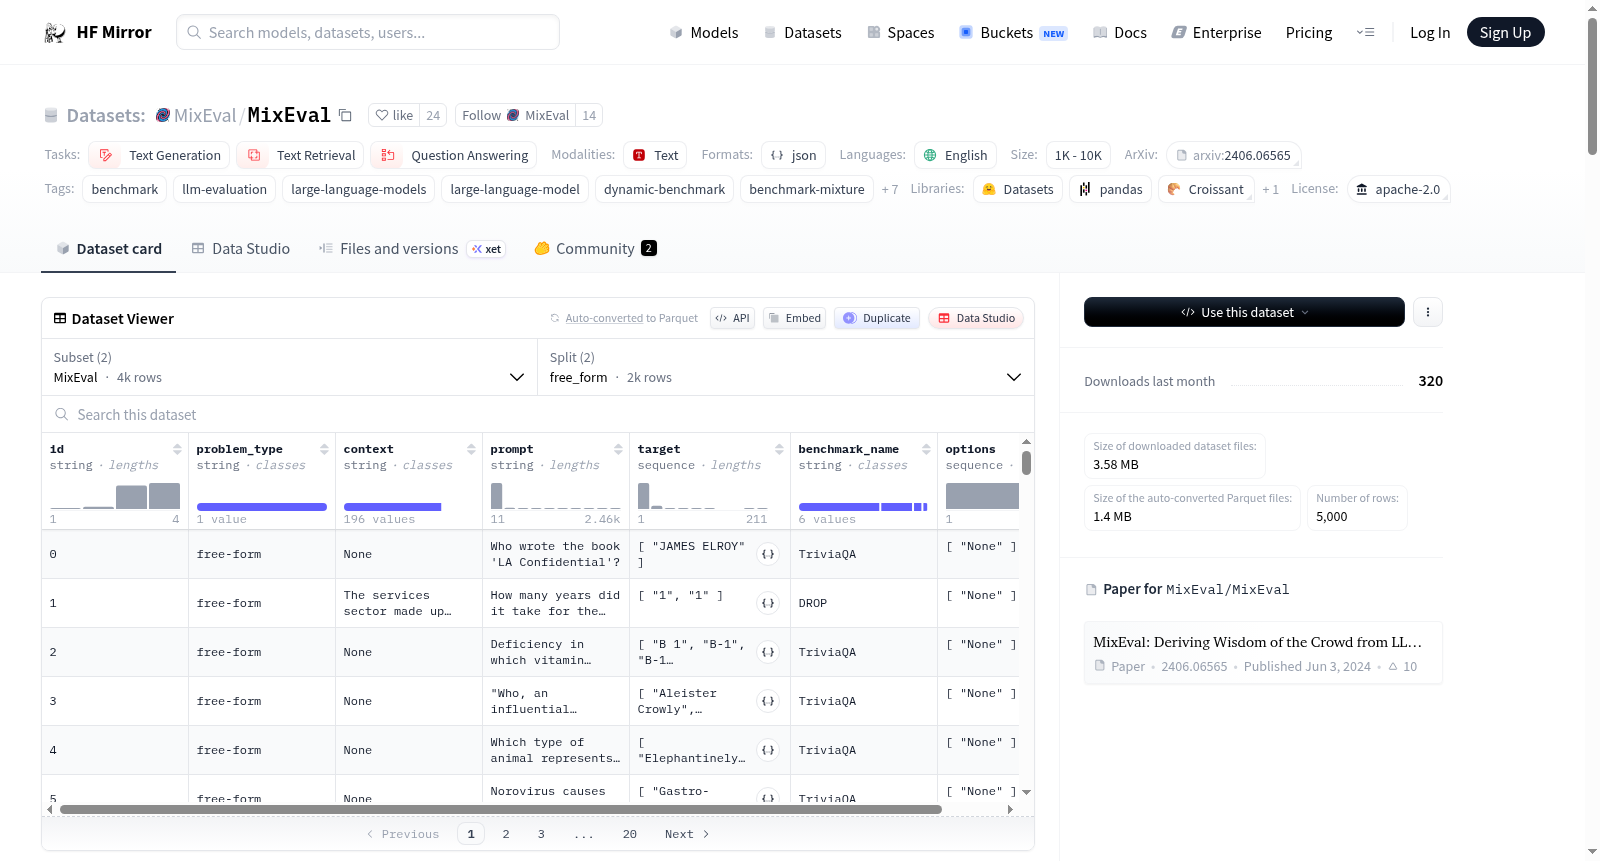
Task: Sort the id column with its arrows
Action: tap(177, 449)
